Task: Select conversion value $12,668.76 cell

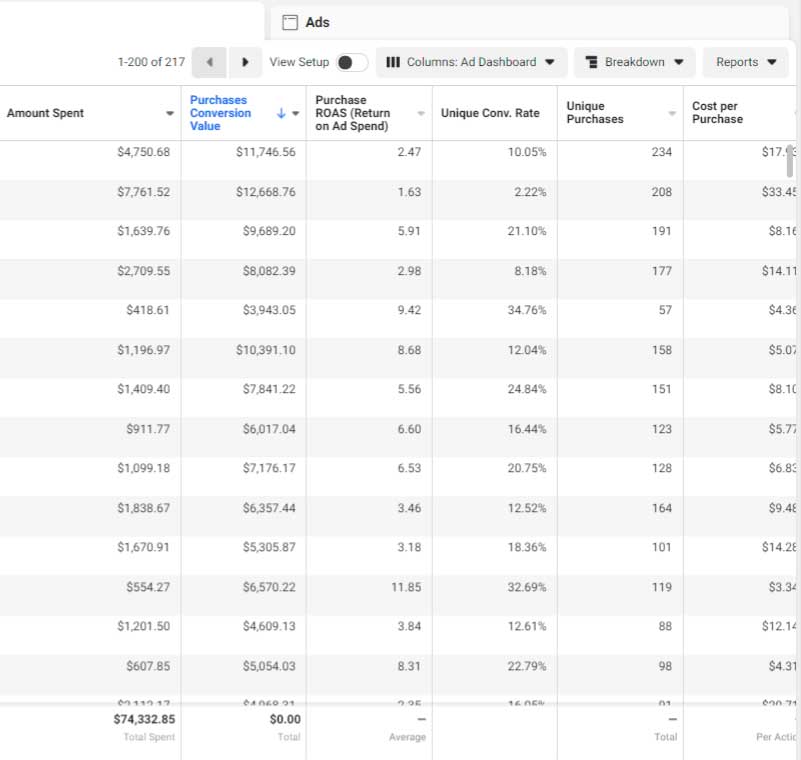Action: click(x=266, y=192)
